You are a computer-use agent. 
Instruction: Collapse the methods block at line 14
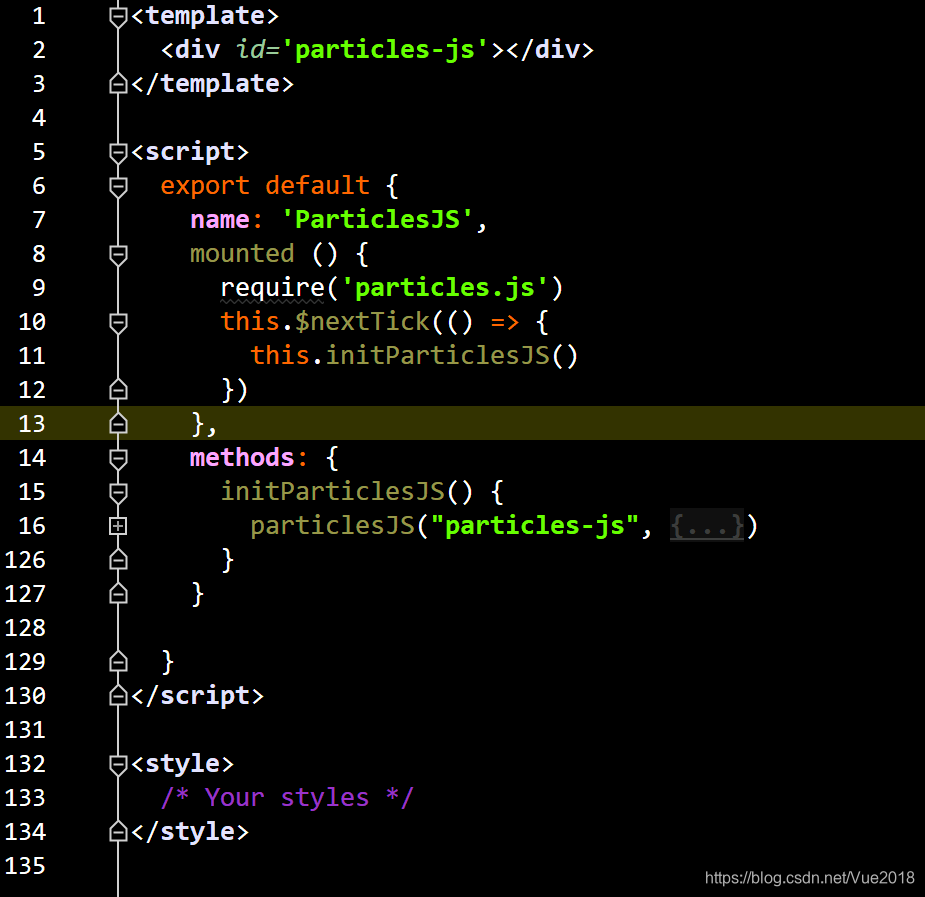point(118,459)
